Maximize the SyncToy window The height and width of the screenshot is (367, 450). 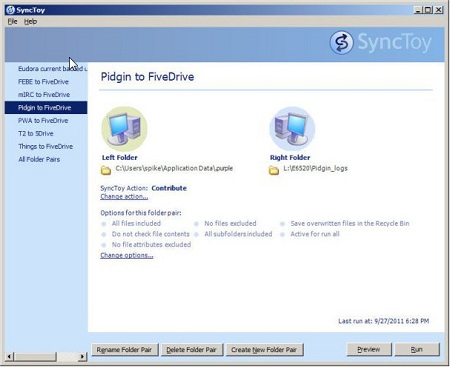429,10
